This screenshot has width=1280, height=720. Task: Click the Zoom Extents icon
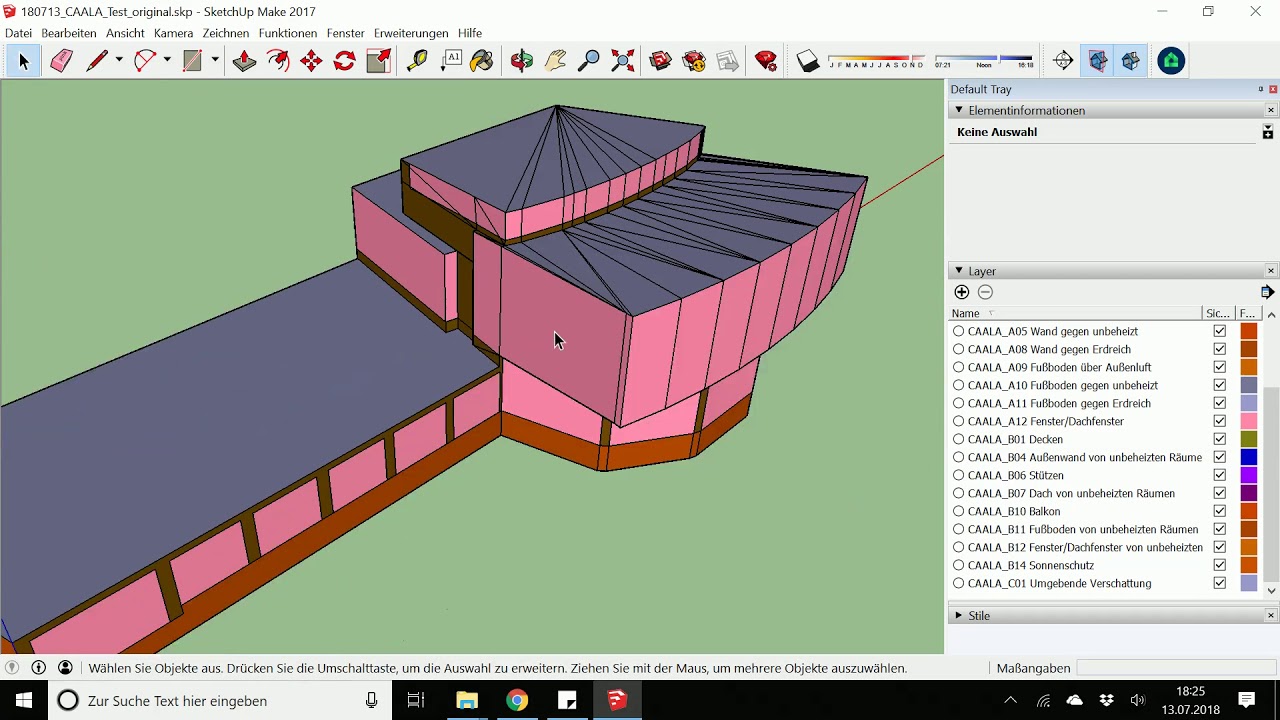point(622,62)
